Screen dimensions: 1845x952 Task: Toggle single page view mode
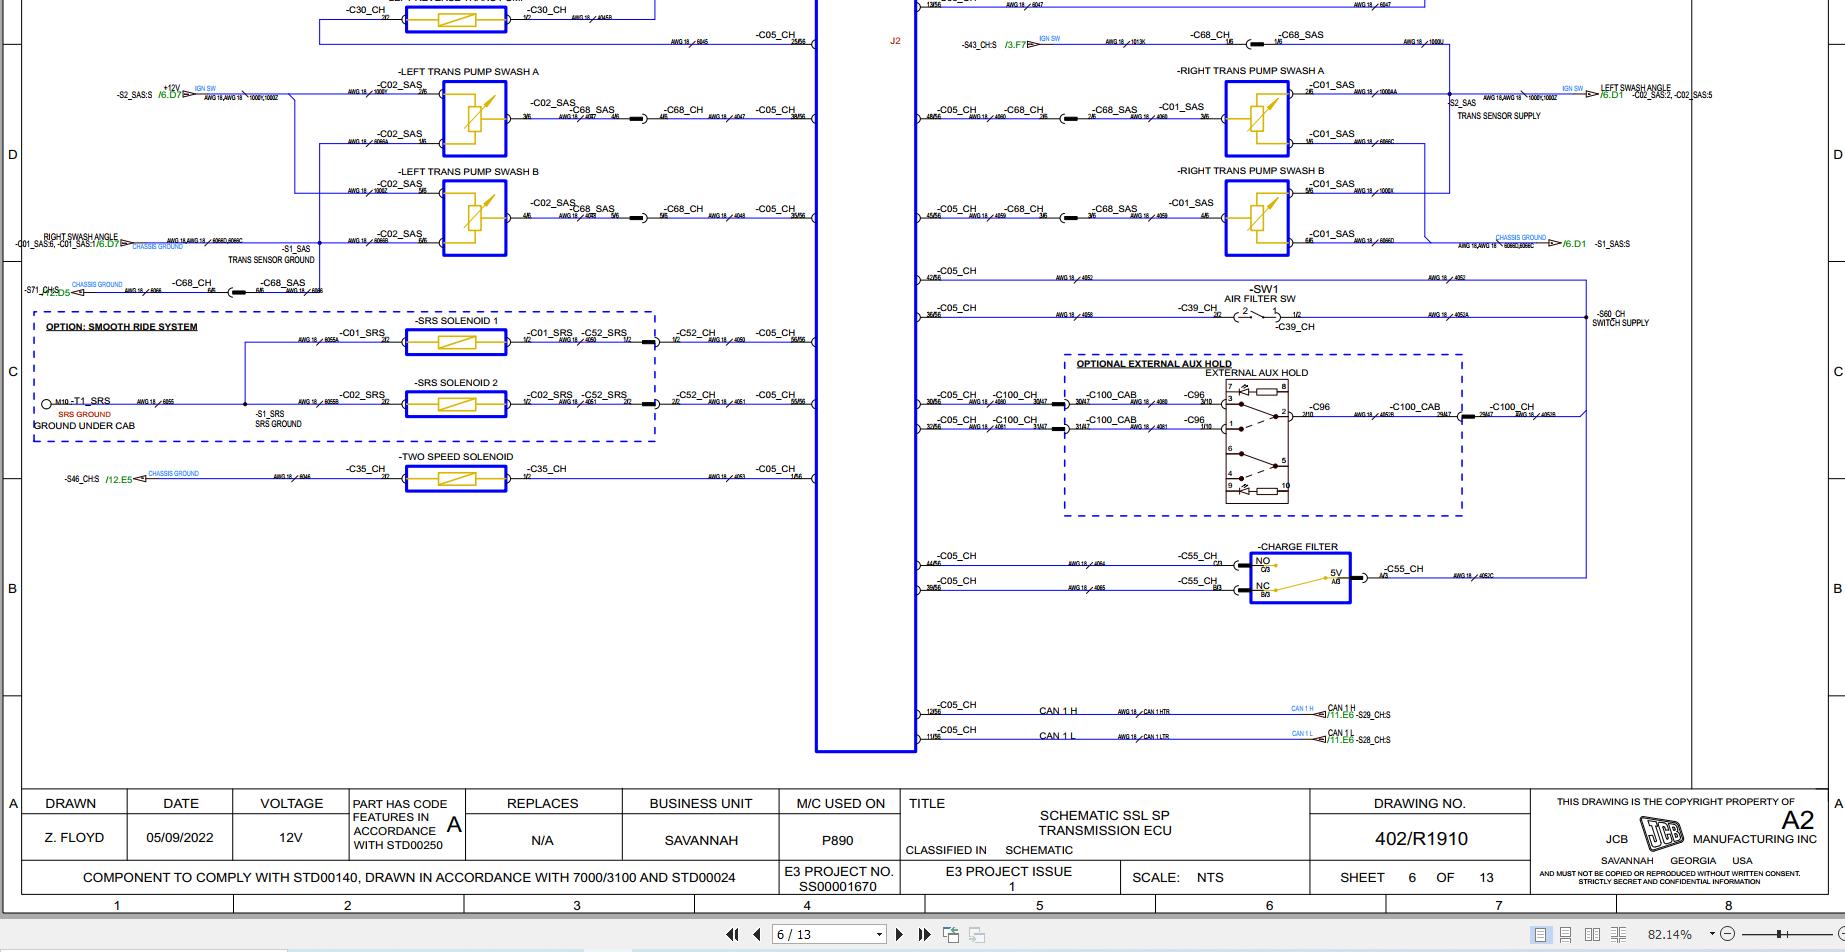pyautogui.click(x=1541, y=934)
